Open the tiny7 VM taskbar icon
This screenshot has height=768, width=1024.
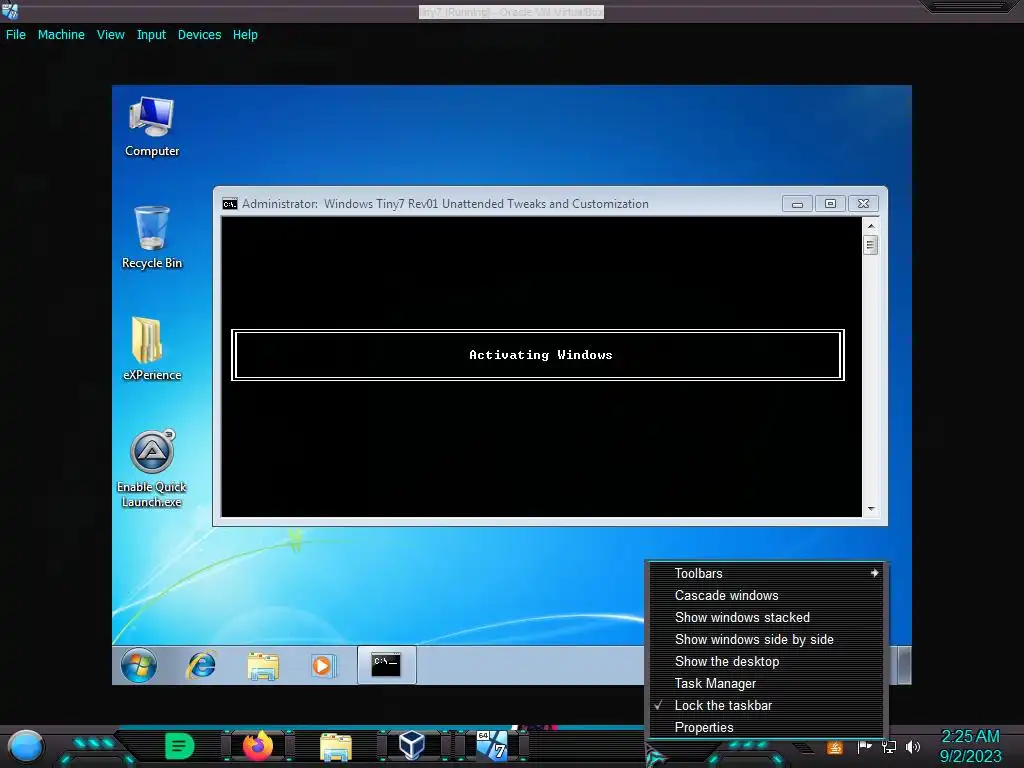492,745
